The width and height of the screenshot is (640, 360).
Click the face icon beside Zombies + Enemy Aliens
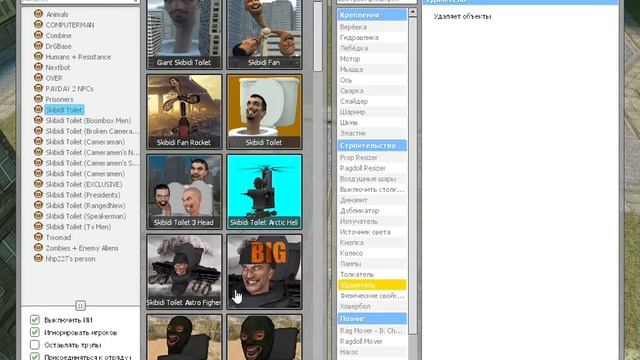38,247
